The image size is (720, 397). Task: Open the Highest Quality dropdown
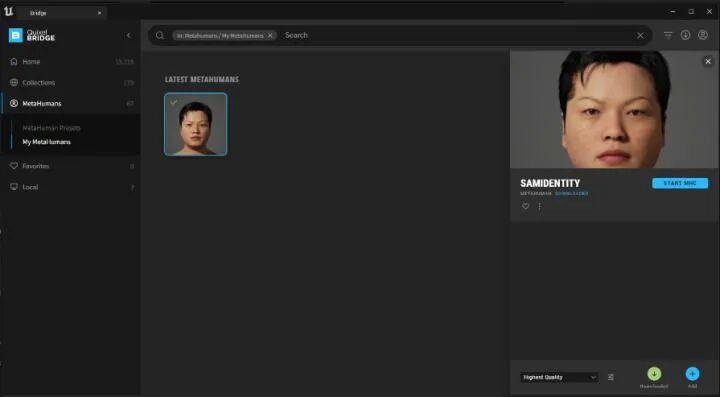tap(559, 377)
